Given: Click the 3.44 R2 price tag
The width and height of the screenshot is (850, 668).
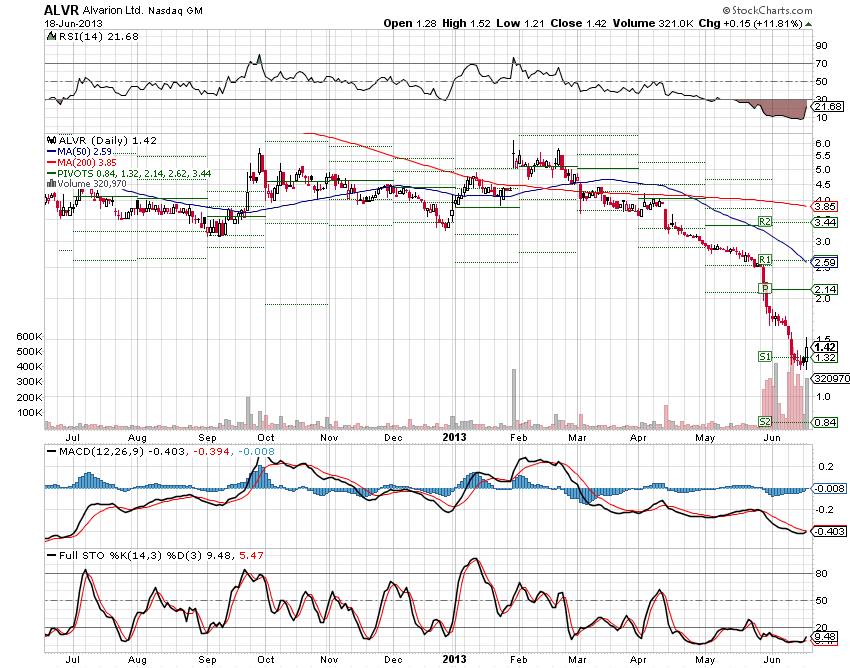Looking at the screenshot, I should coord(825,222).
